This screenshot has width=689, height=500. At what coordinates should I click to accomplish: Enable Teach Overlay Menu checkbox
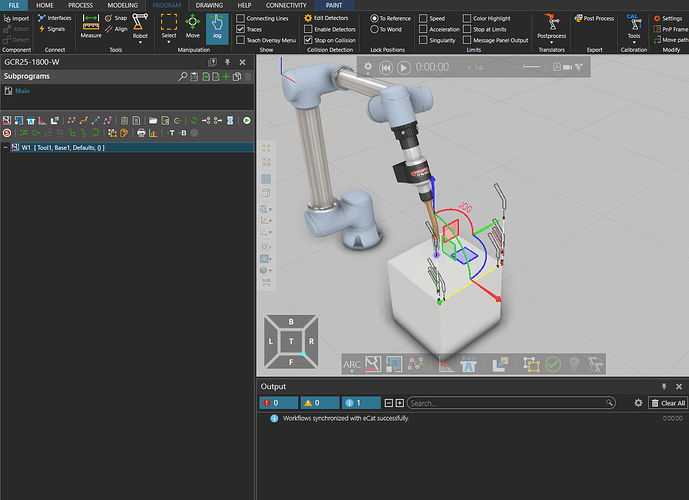tap(240, 40)
